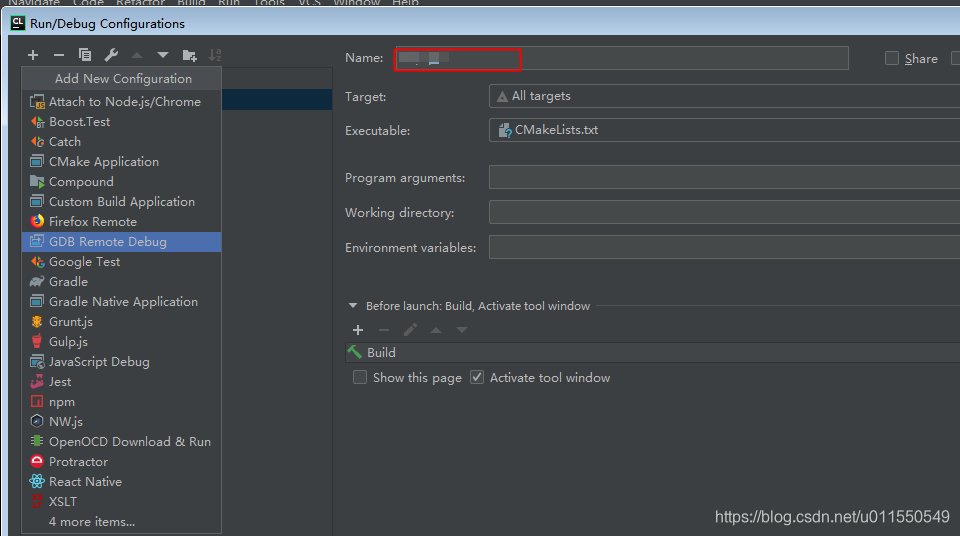Pick Firefox Remote configuration

[x=121, y=222]
